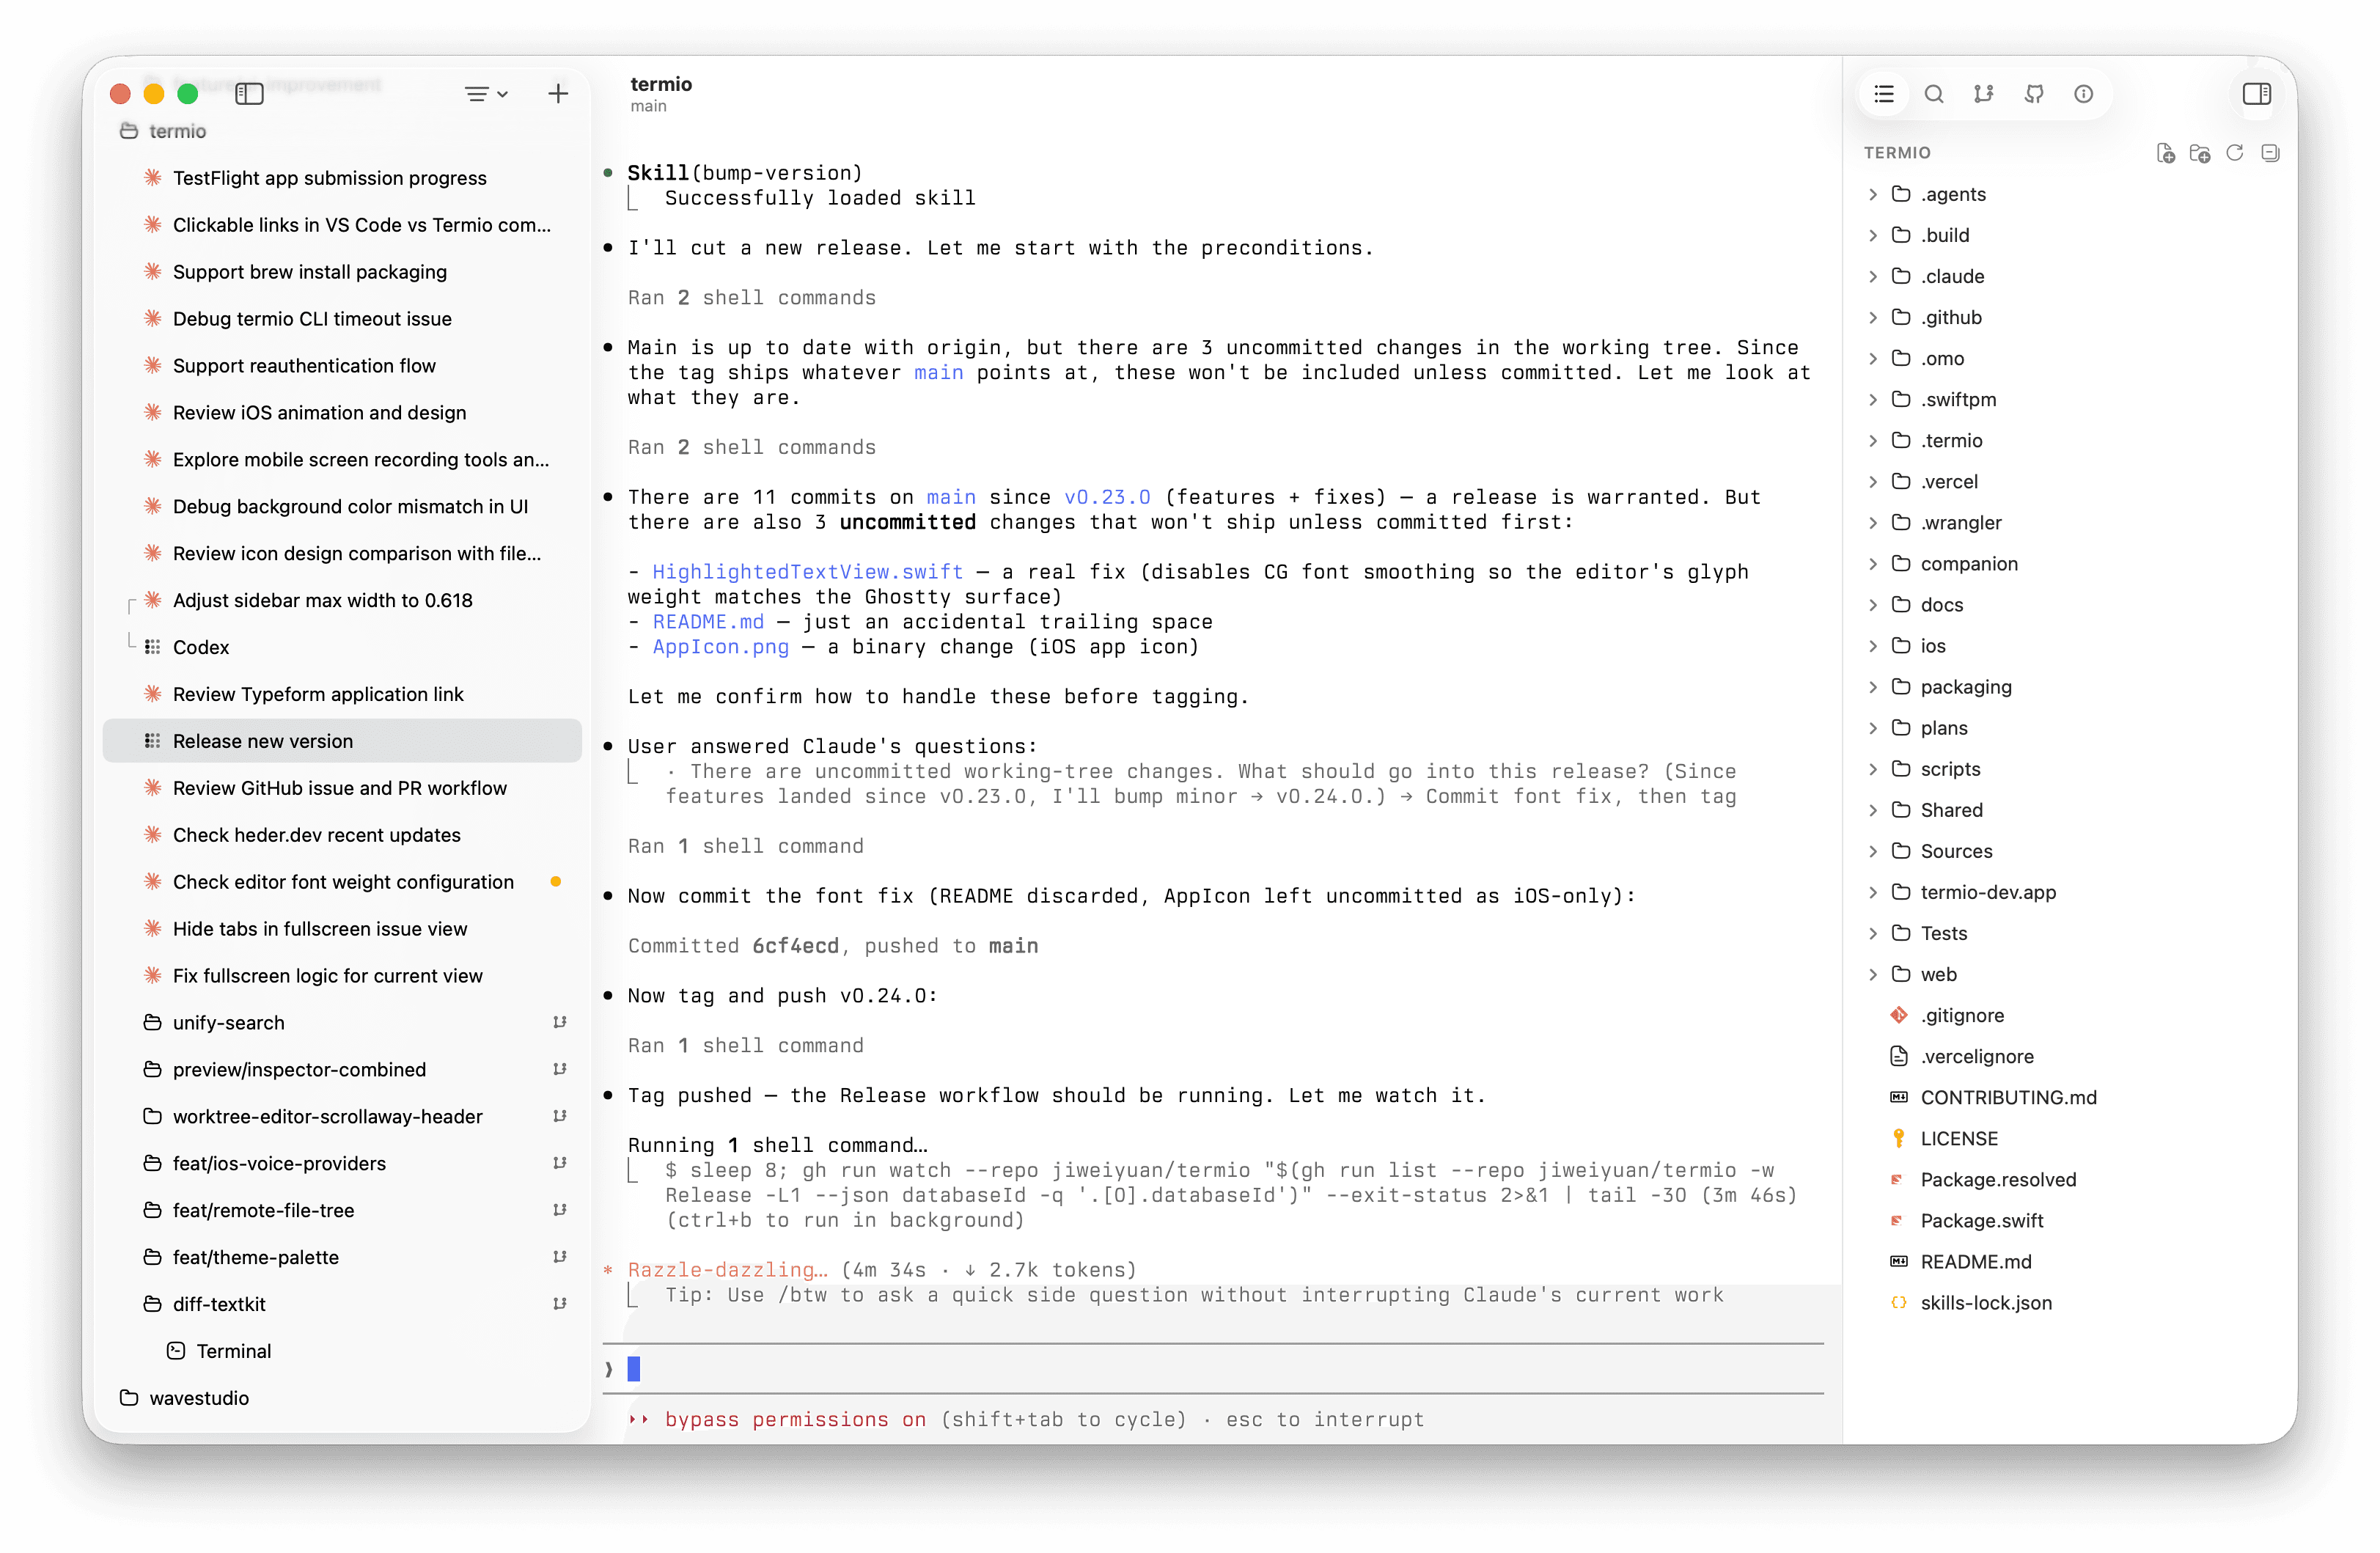Open the packaging folder row
The image size is (2380, 1553).
pos(2070,687)
